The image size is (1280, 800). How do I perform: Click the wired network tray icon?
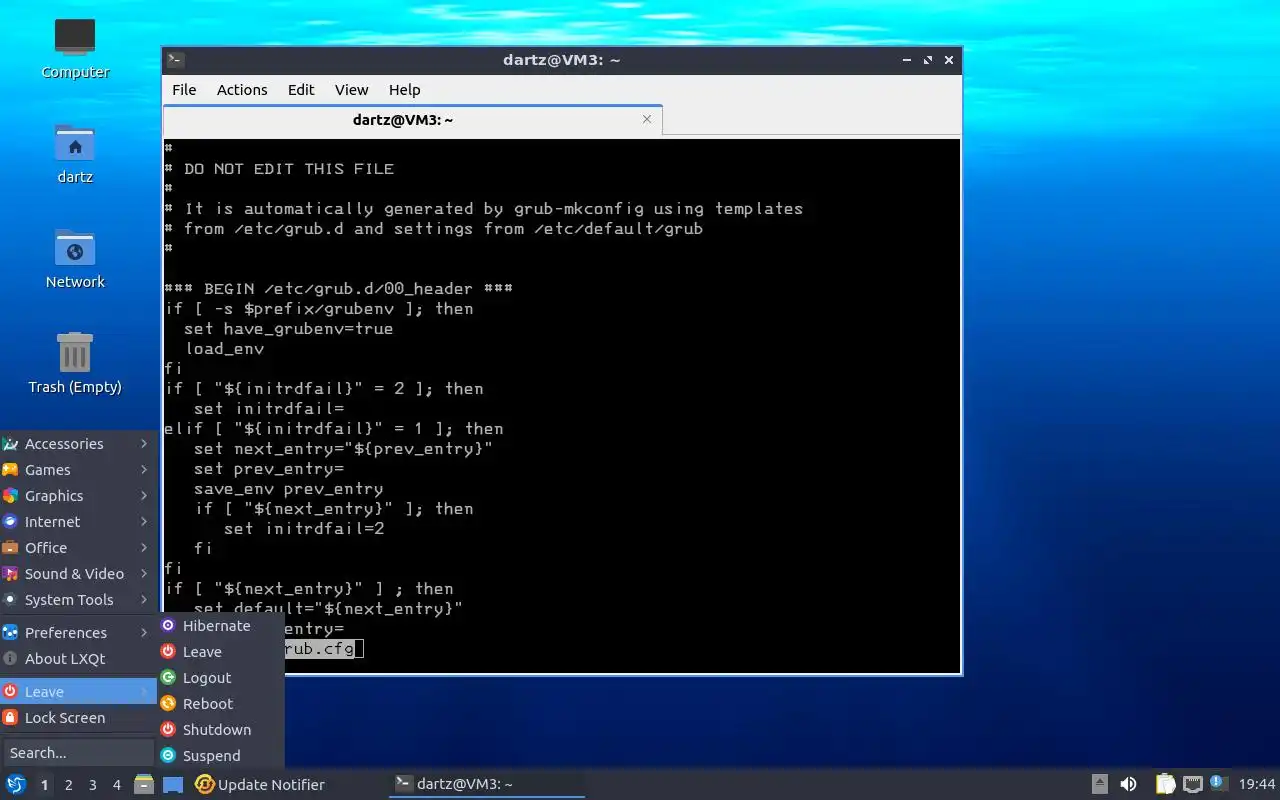click(x=1192, y=784)
